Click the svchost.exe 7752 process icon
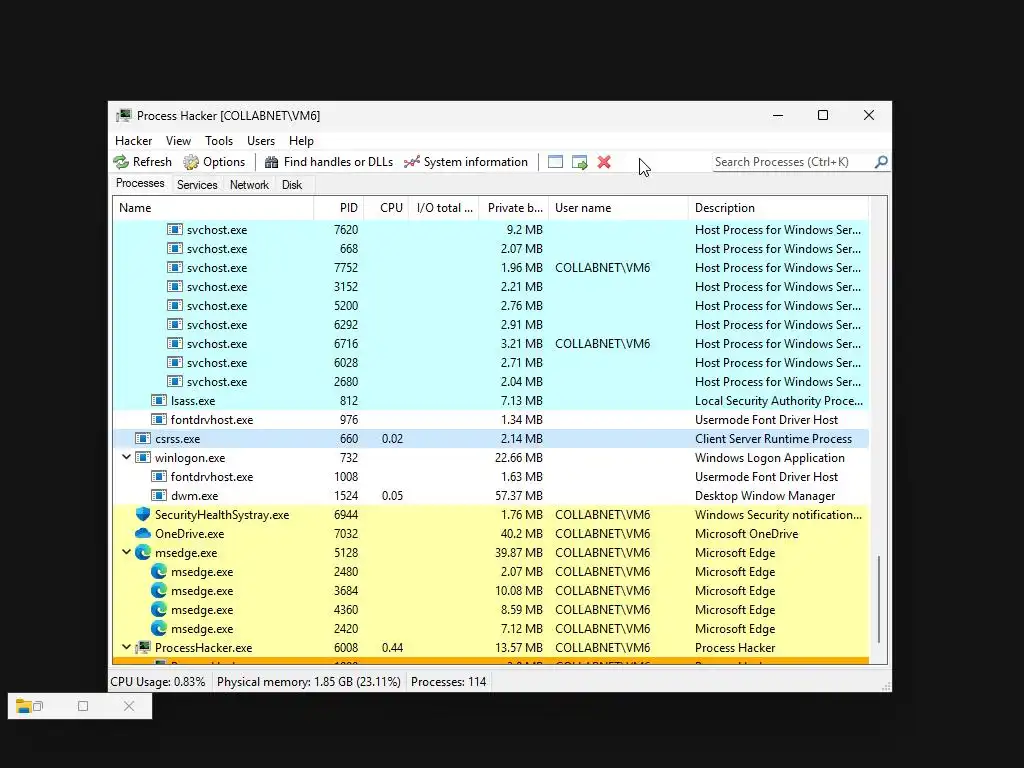1024x768 pixels. click(174, 268)
